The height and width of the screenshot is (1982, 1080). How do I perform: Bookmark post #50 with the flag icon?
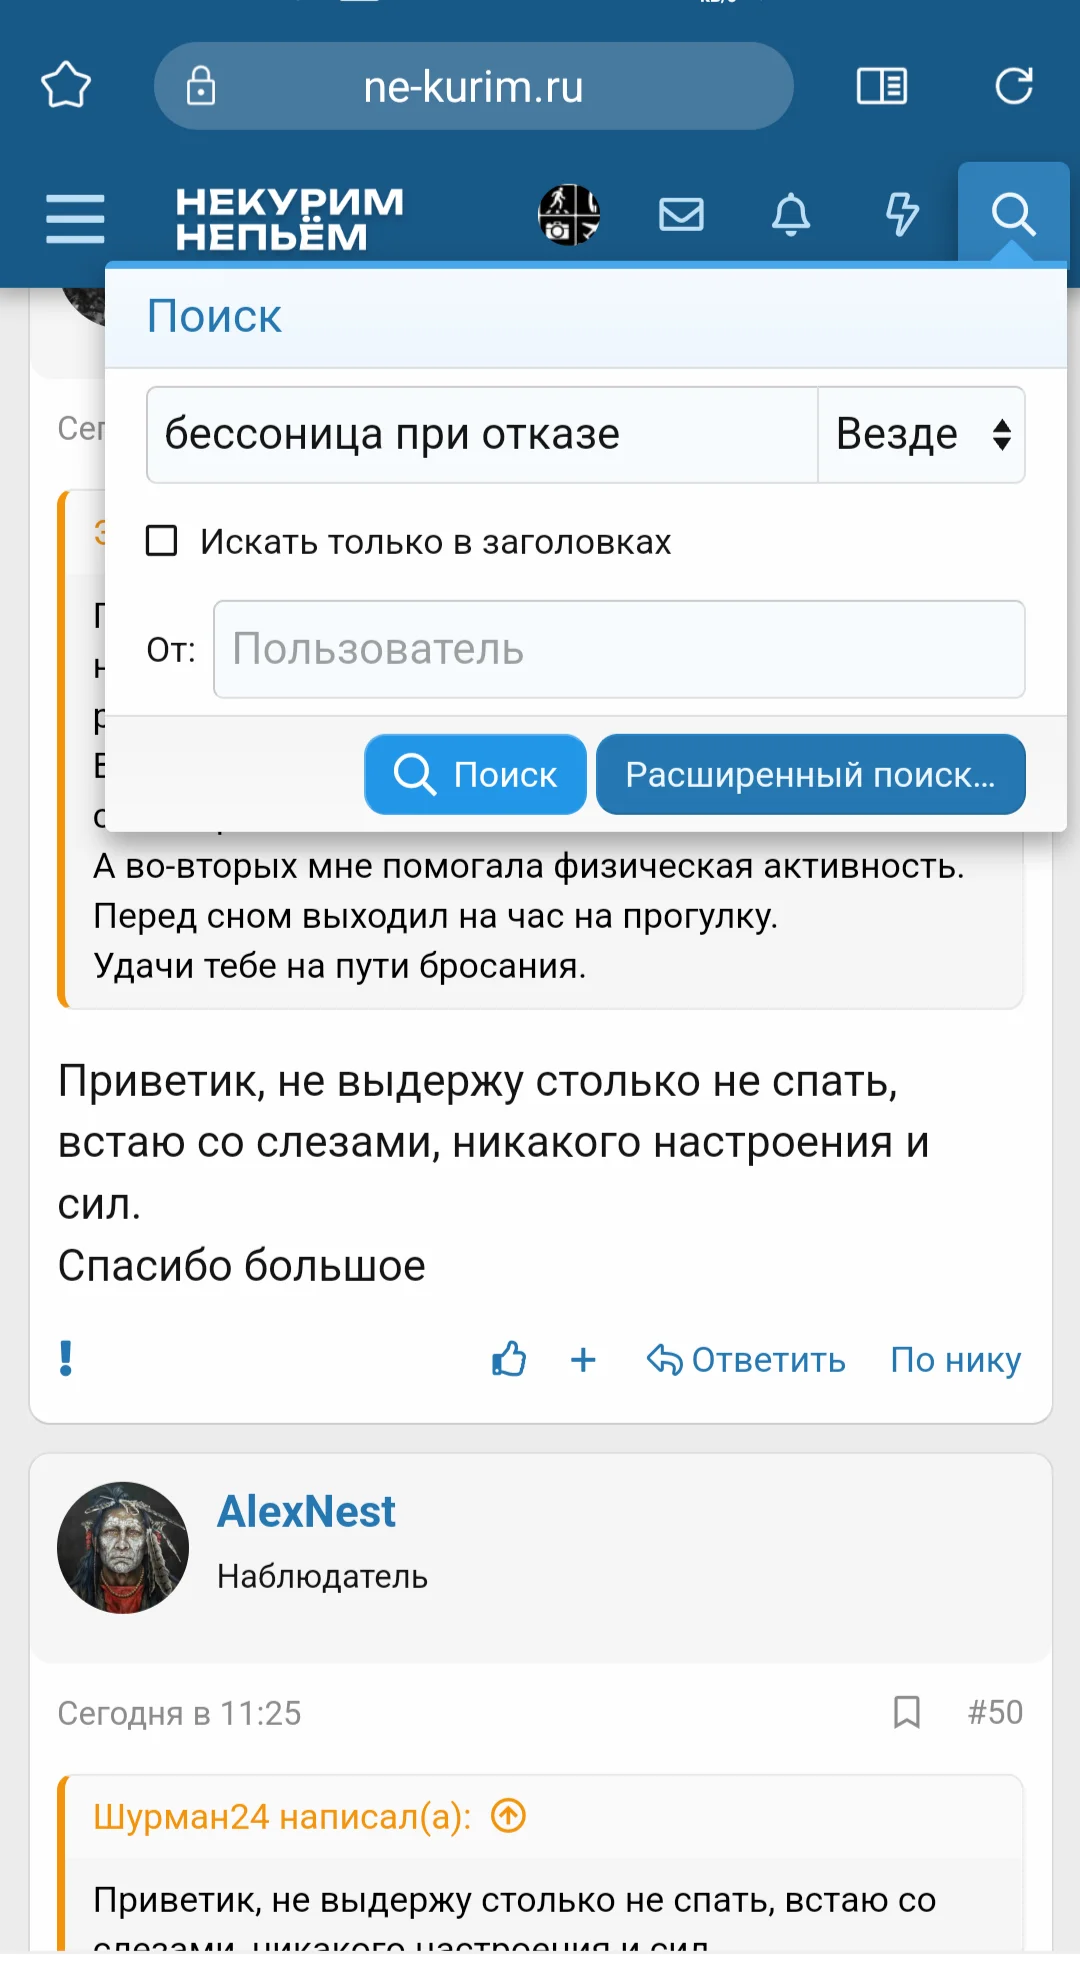[x=906, y=1712]
